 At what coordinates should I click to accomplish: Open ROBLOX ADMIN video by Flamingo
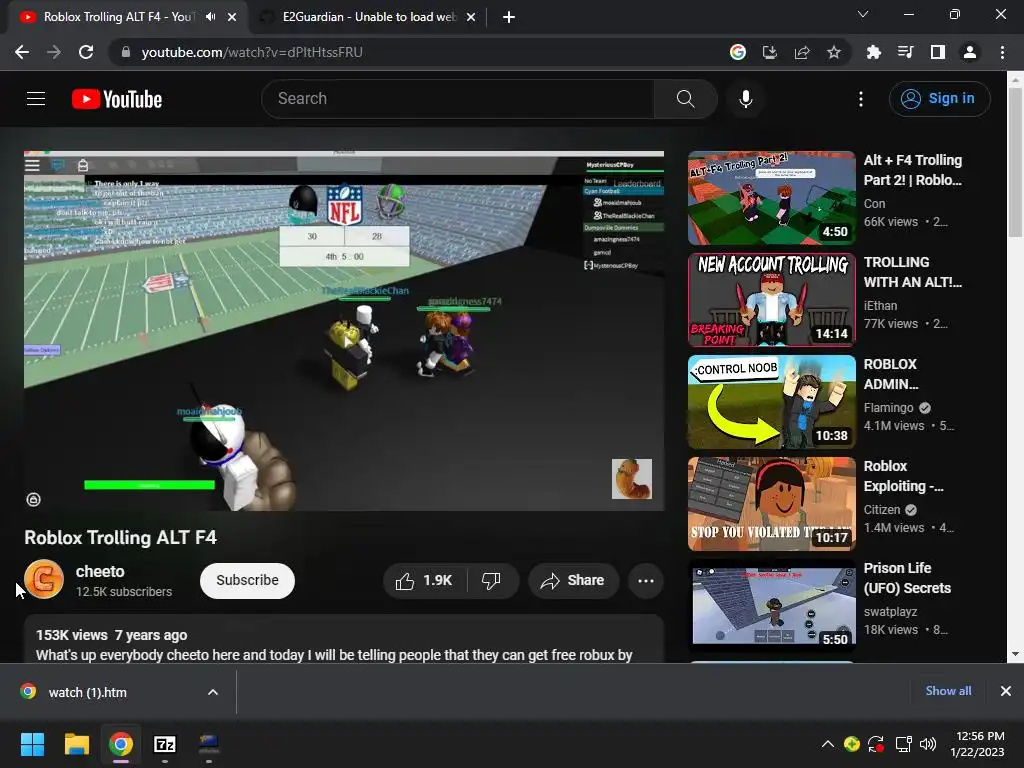coord(891,374)
